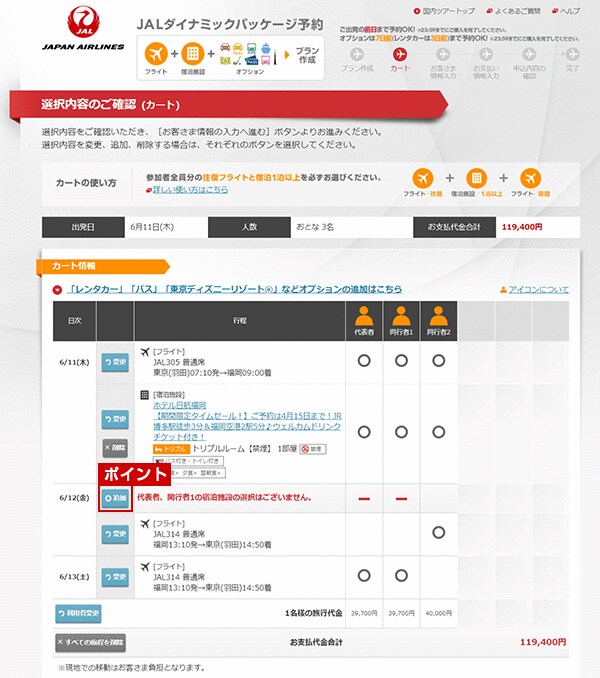Image resolution: width=600 pixels, height=678 pixels.
Task: Click すべての旅程を削除 button
Action: point(90,641)
